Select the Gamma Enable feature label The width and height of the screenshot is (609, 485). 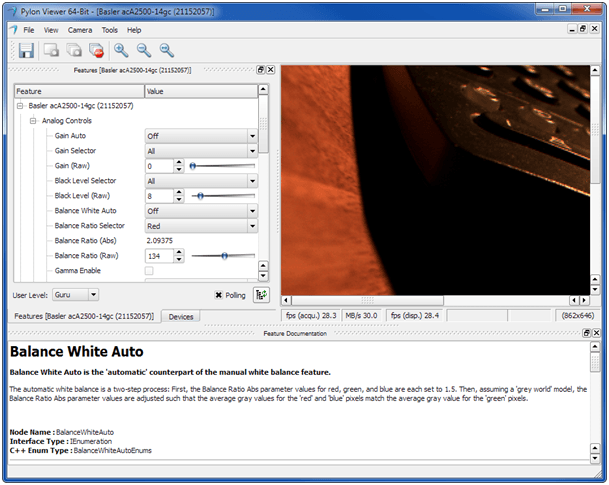(78, 270)
